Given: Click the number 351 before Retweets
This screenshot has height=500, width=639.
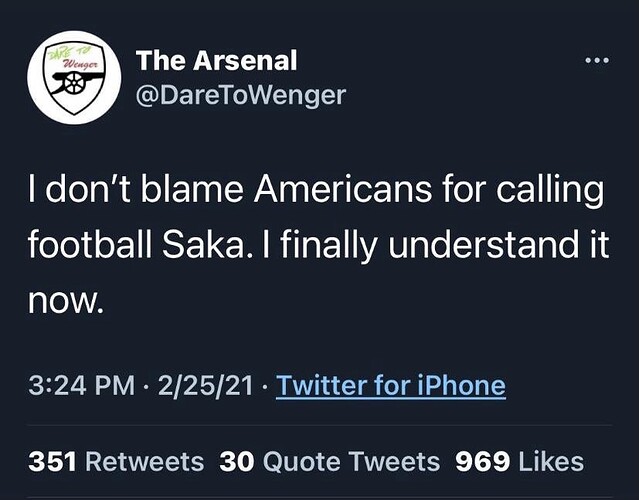Looking at the screenshot, I should tap(54, 462).
